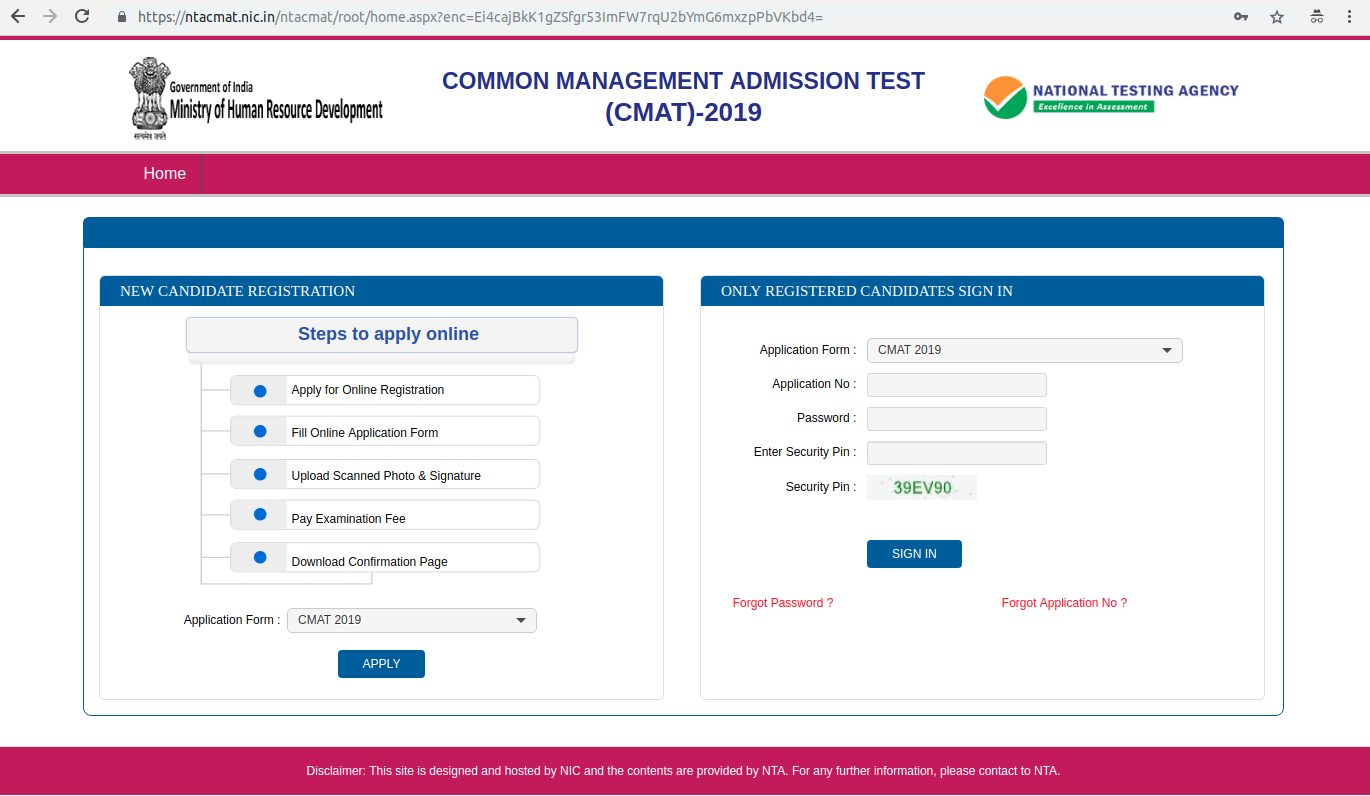Screen dimensions: 1370x796
Task: Go back with the browser back arrow
Action: click(x=18, y=17)
